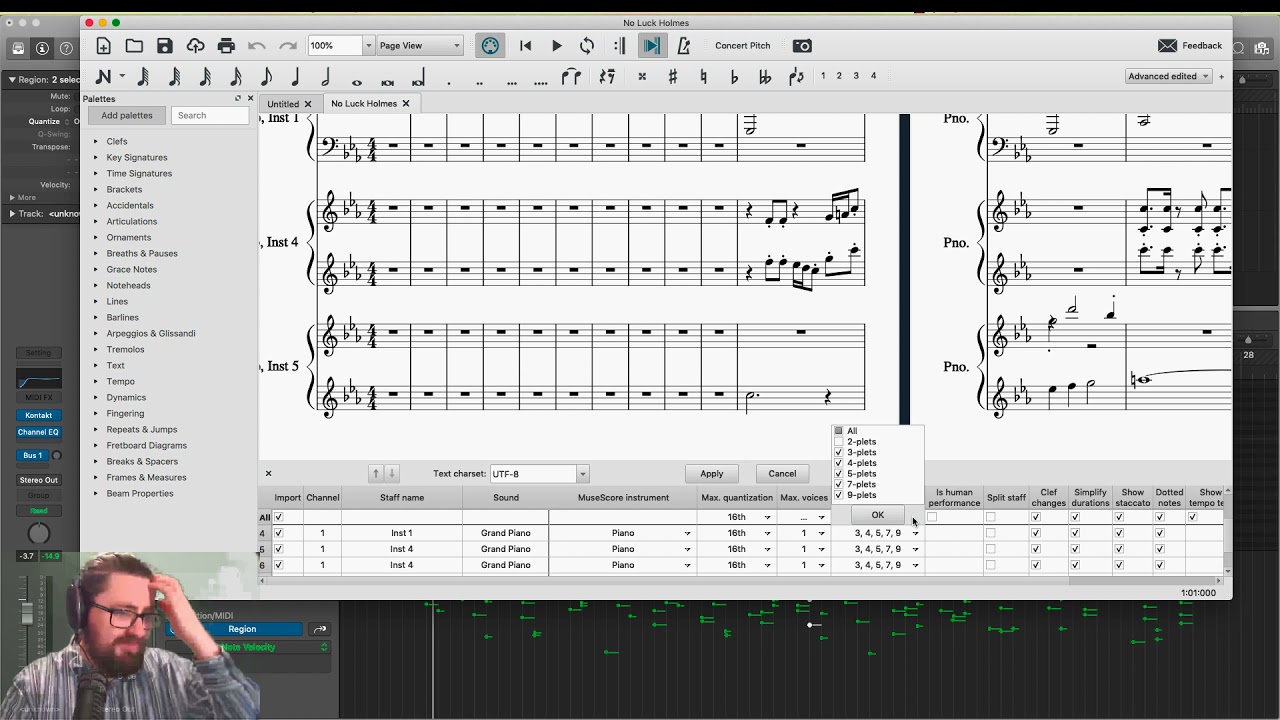Select voice 2 in note toolbar

coord(839,76)
